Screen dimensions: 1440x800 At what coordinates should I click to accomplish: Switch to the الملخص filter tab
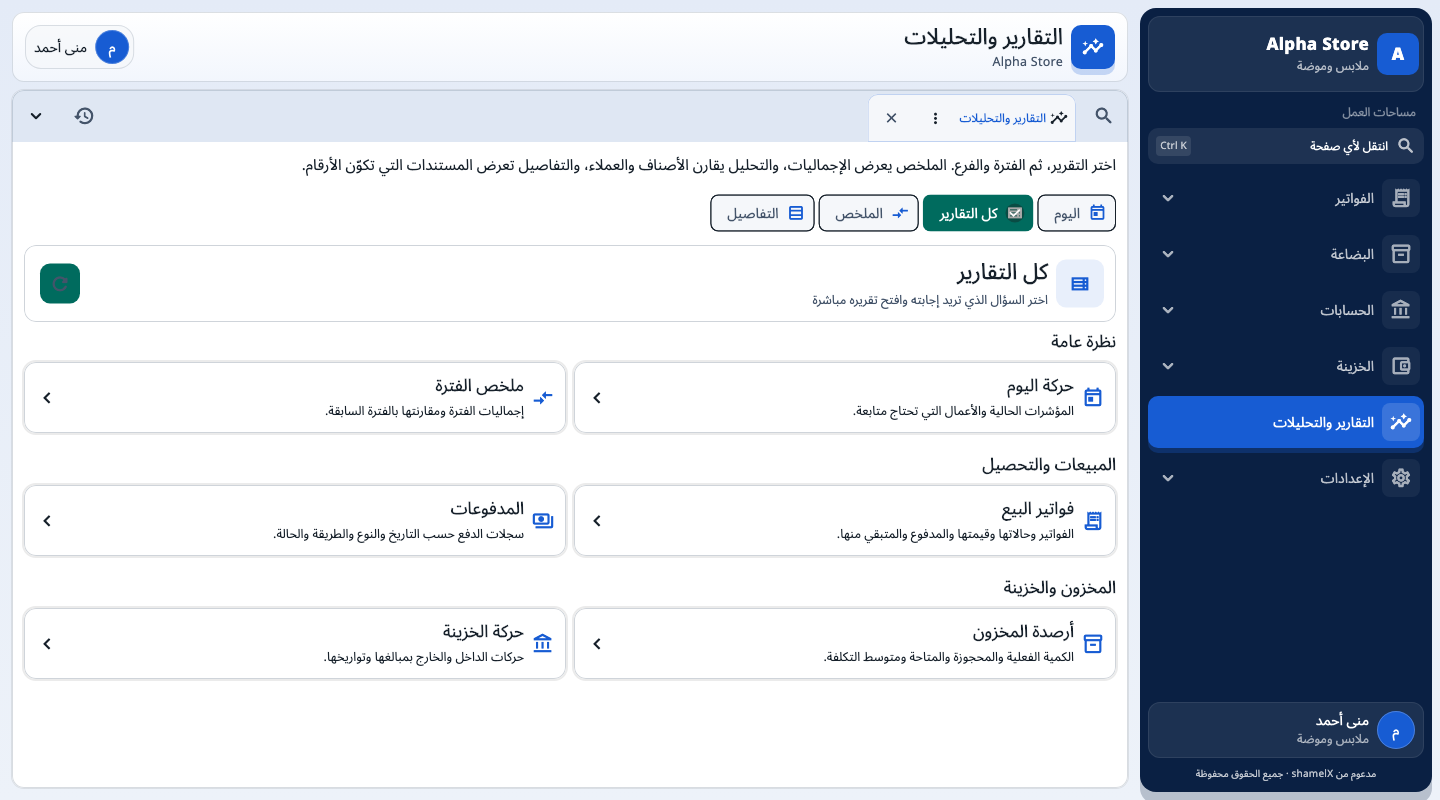click(x=869, y=213)
